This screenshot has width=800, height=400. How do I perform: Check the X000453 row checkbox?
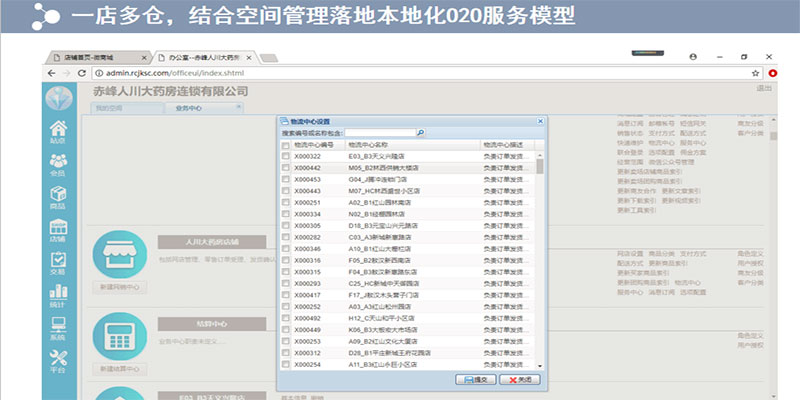286,179
